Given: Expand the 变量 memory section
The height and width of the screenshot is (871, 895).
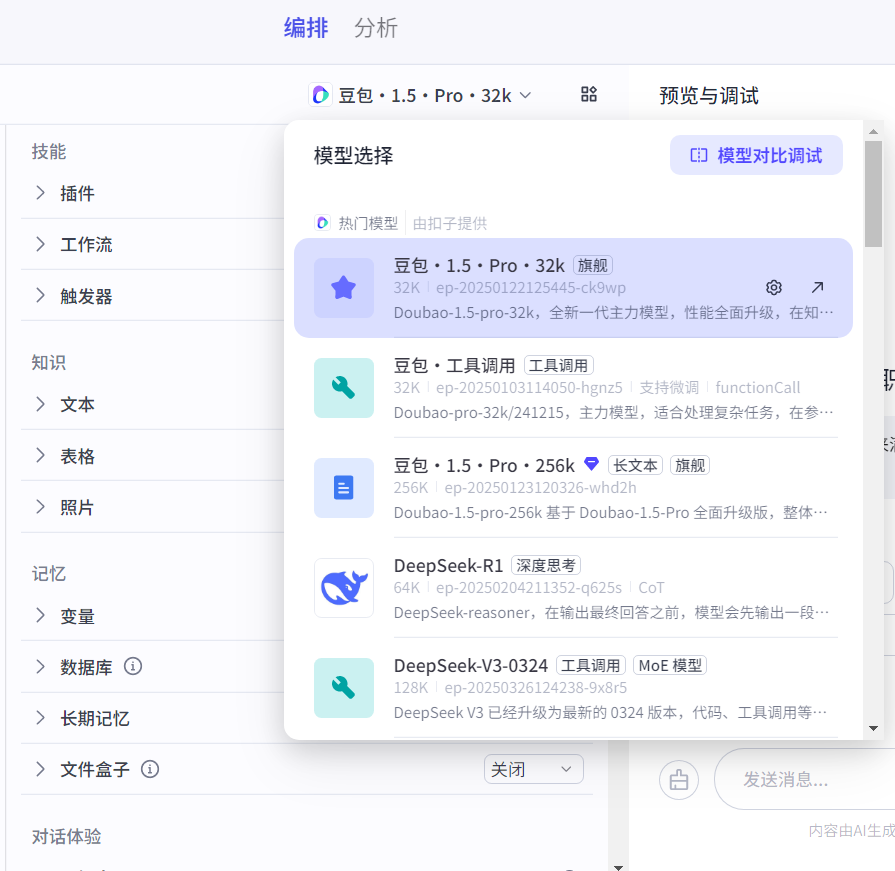Looking at the screenshot, I should pos(40,615).
